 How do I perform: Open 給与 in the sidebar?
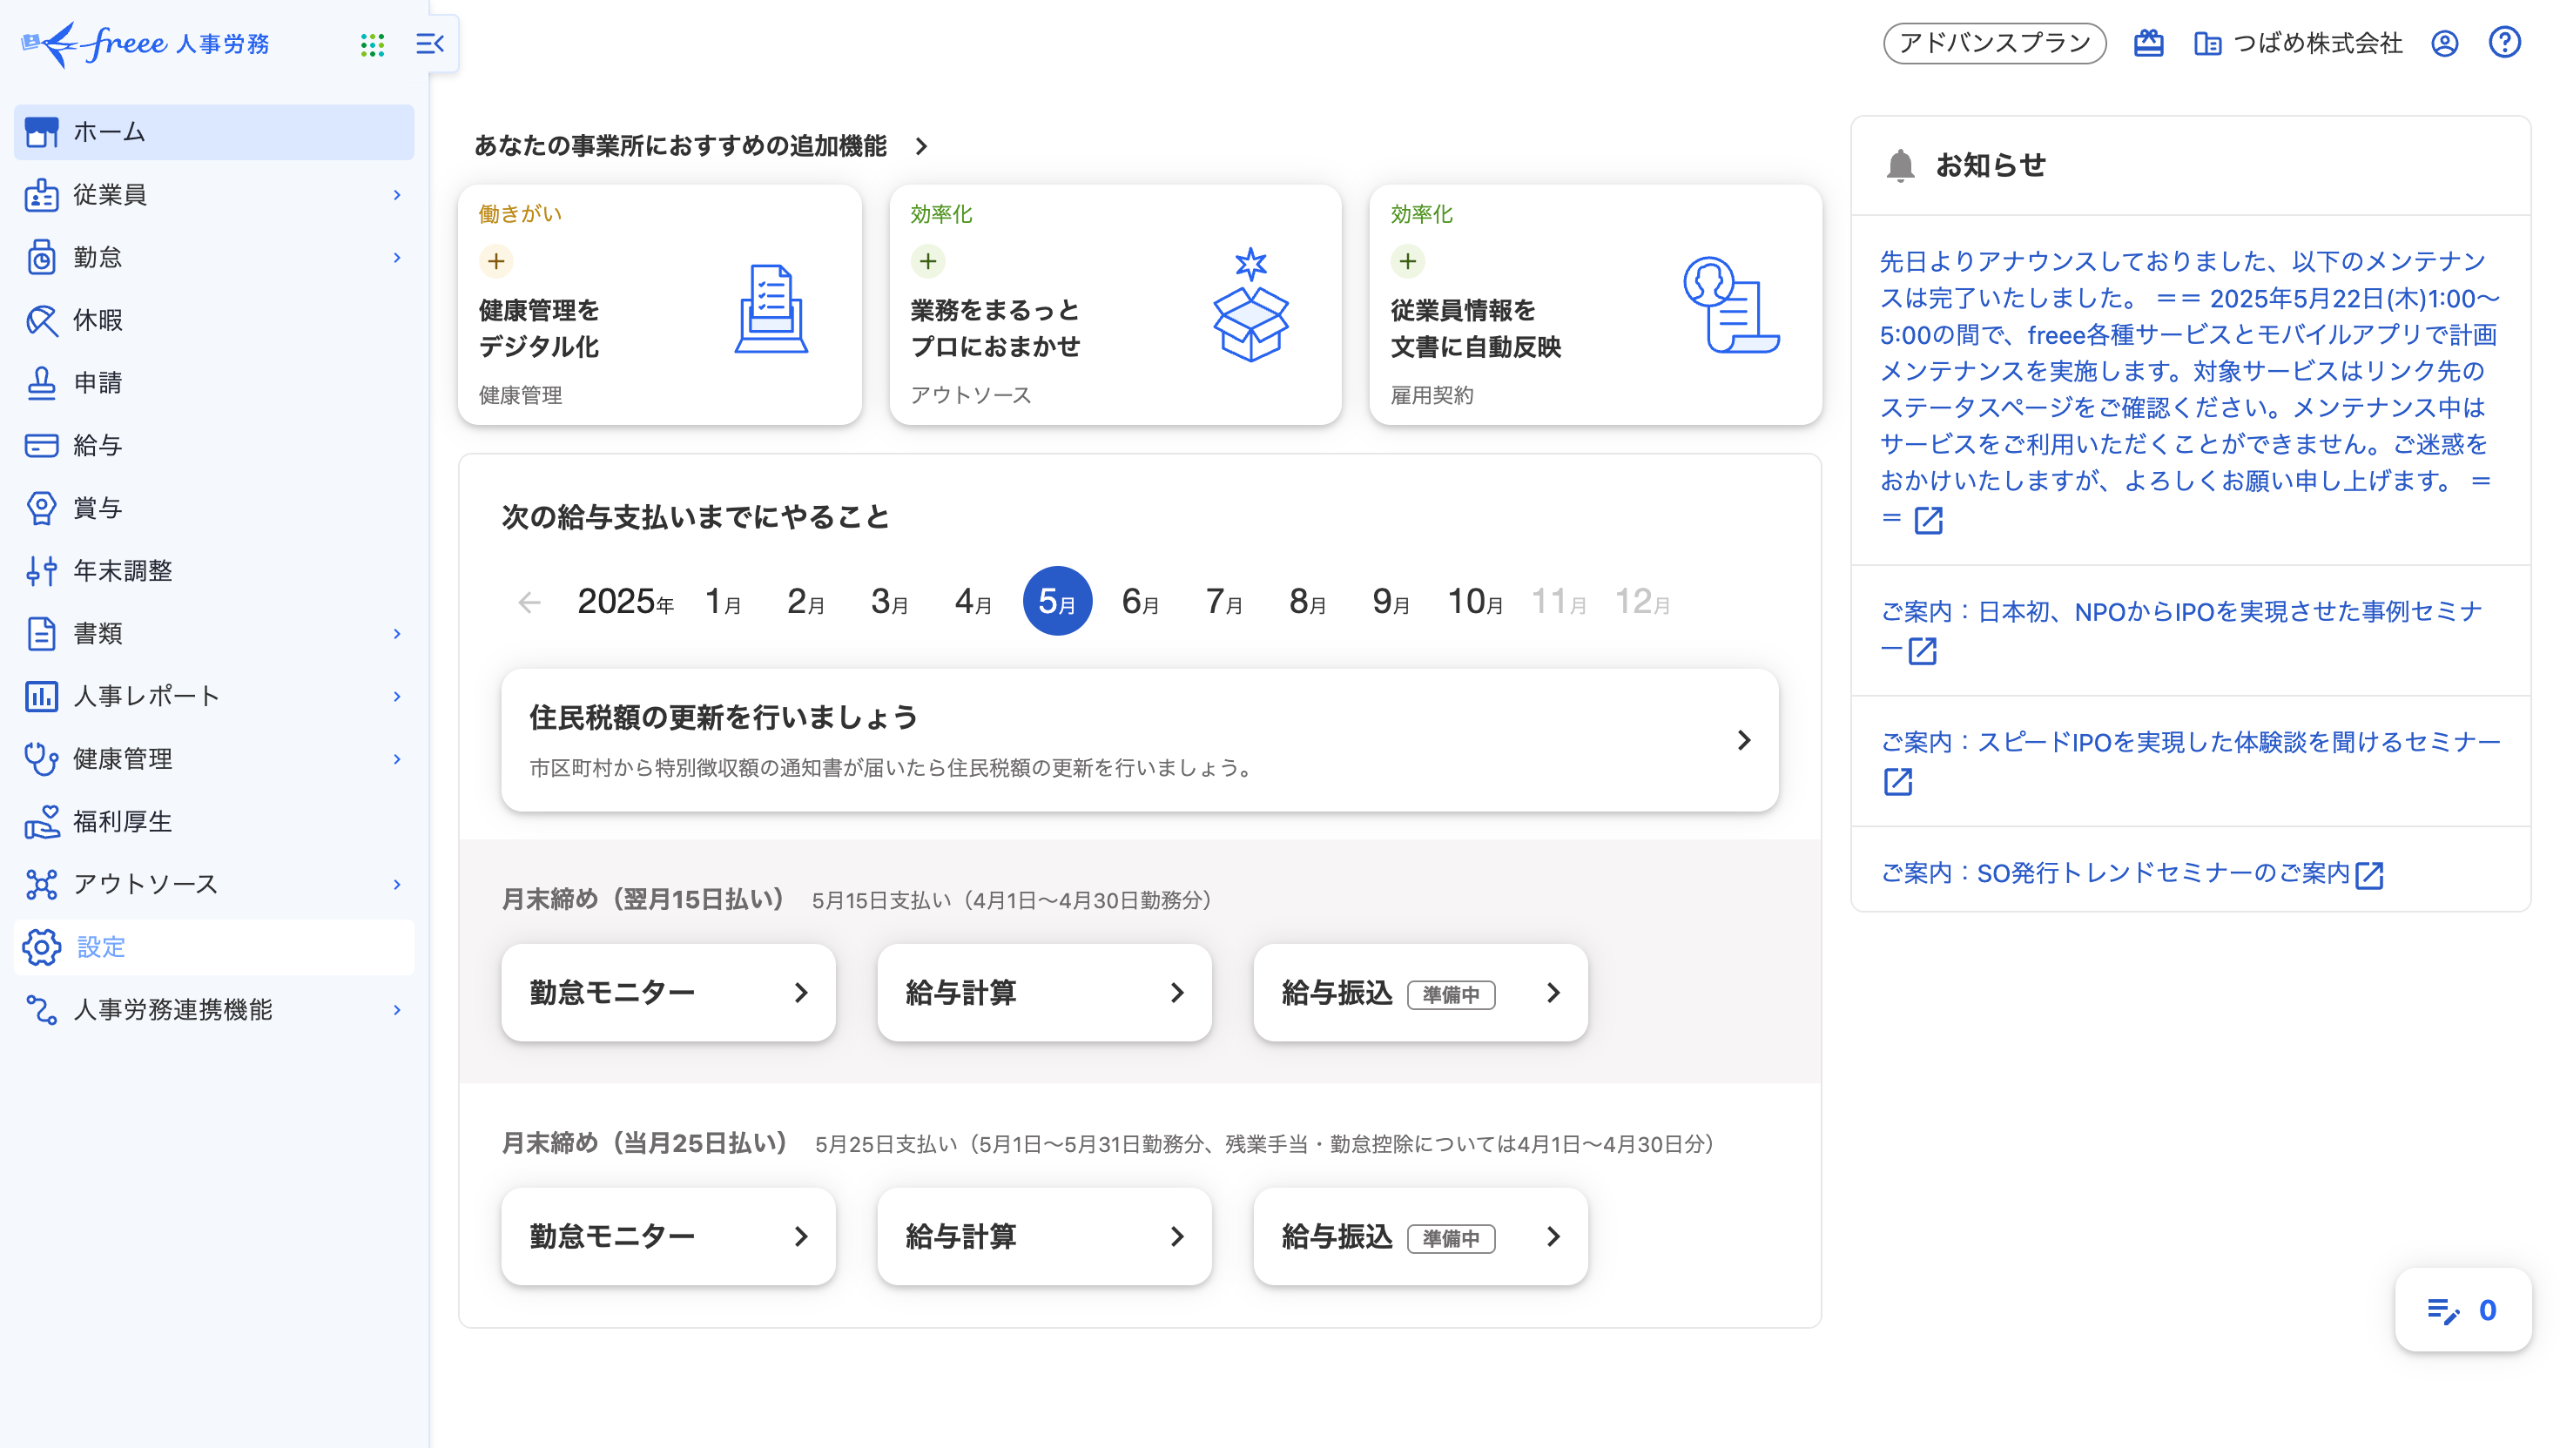(x=97, y=445)
